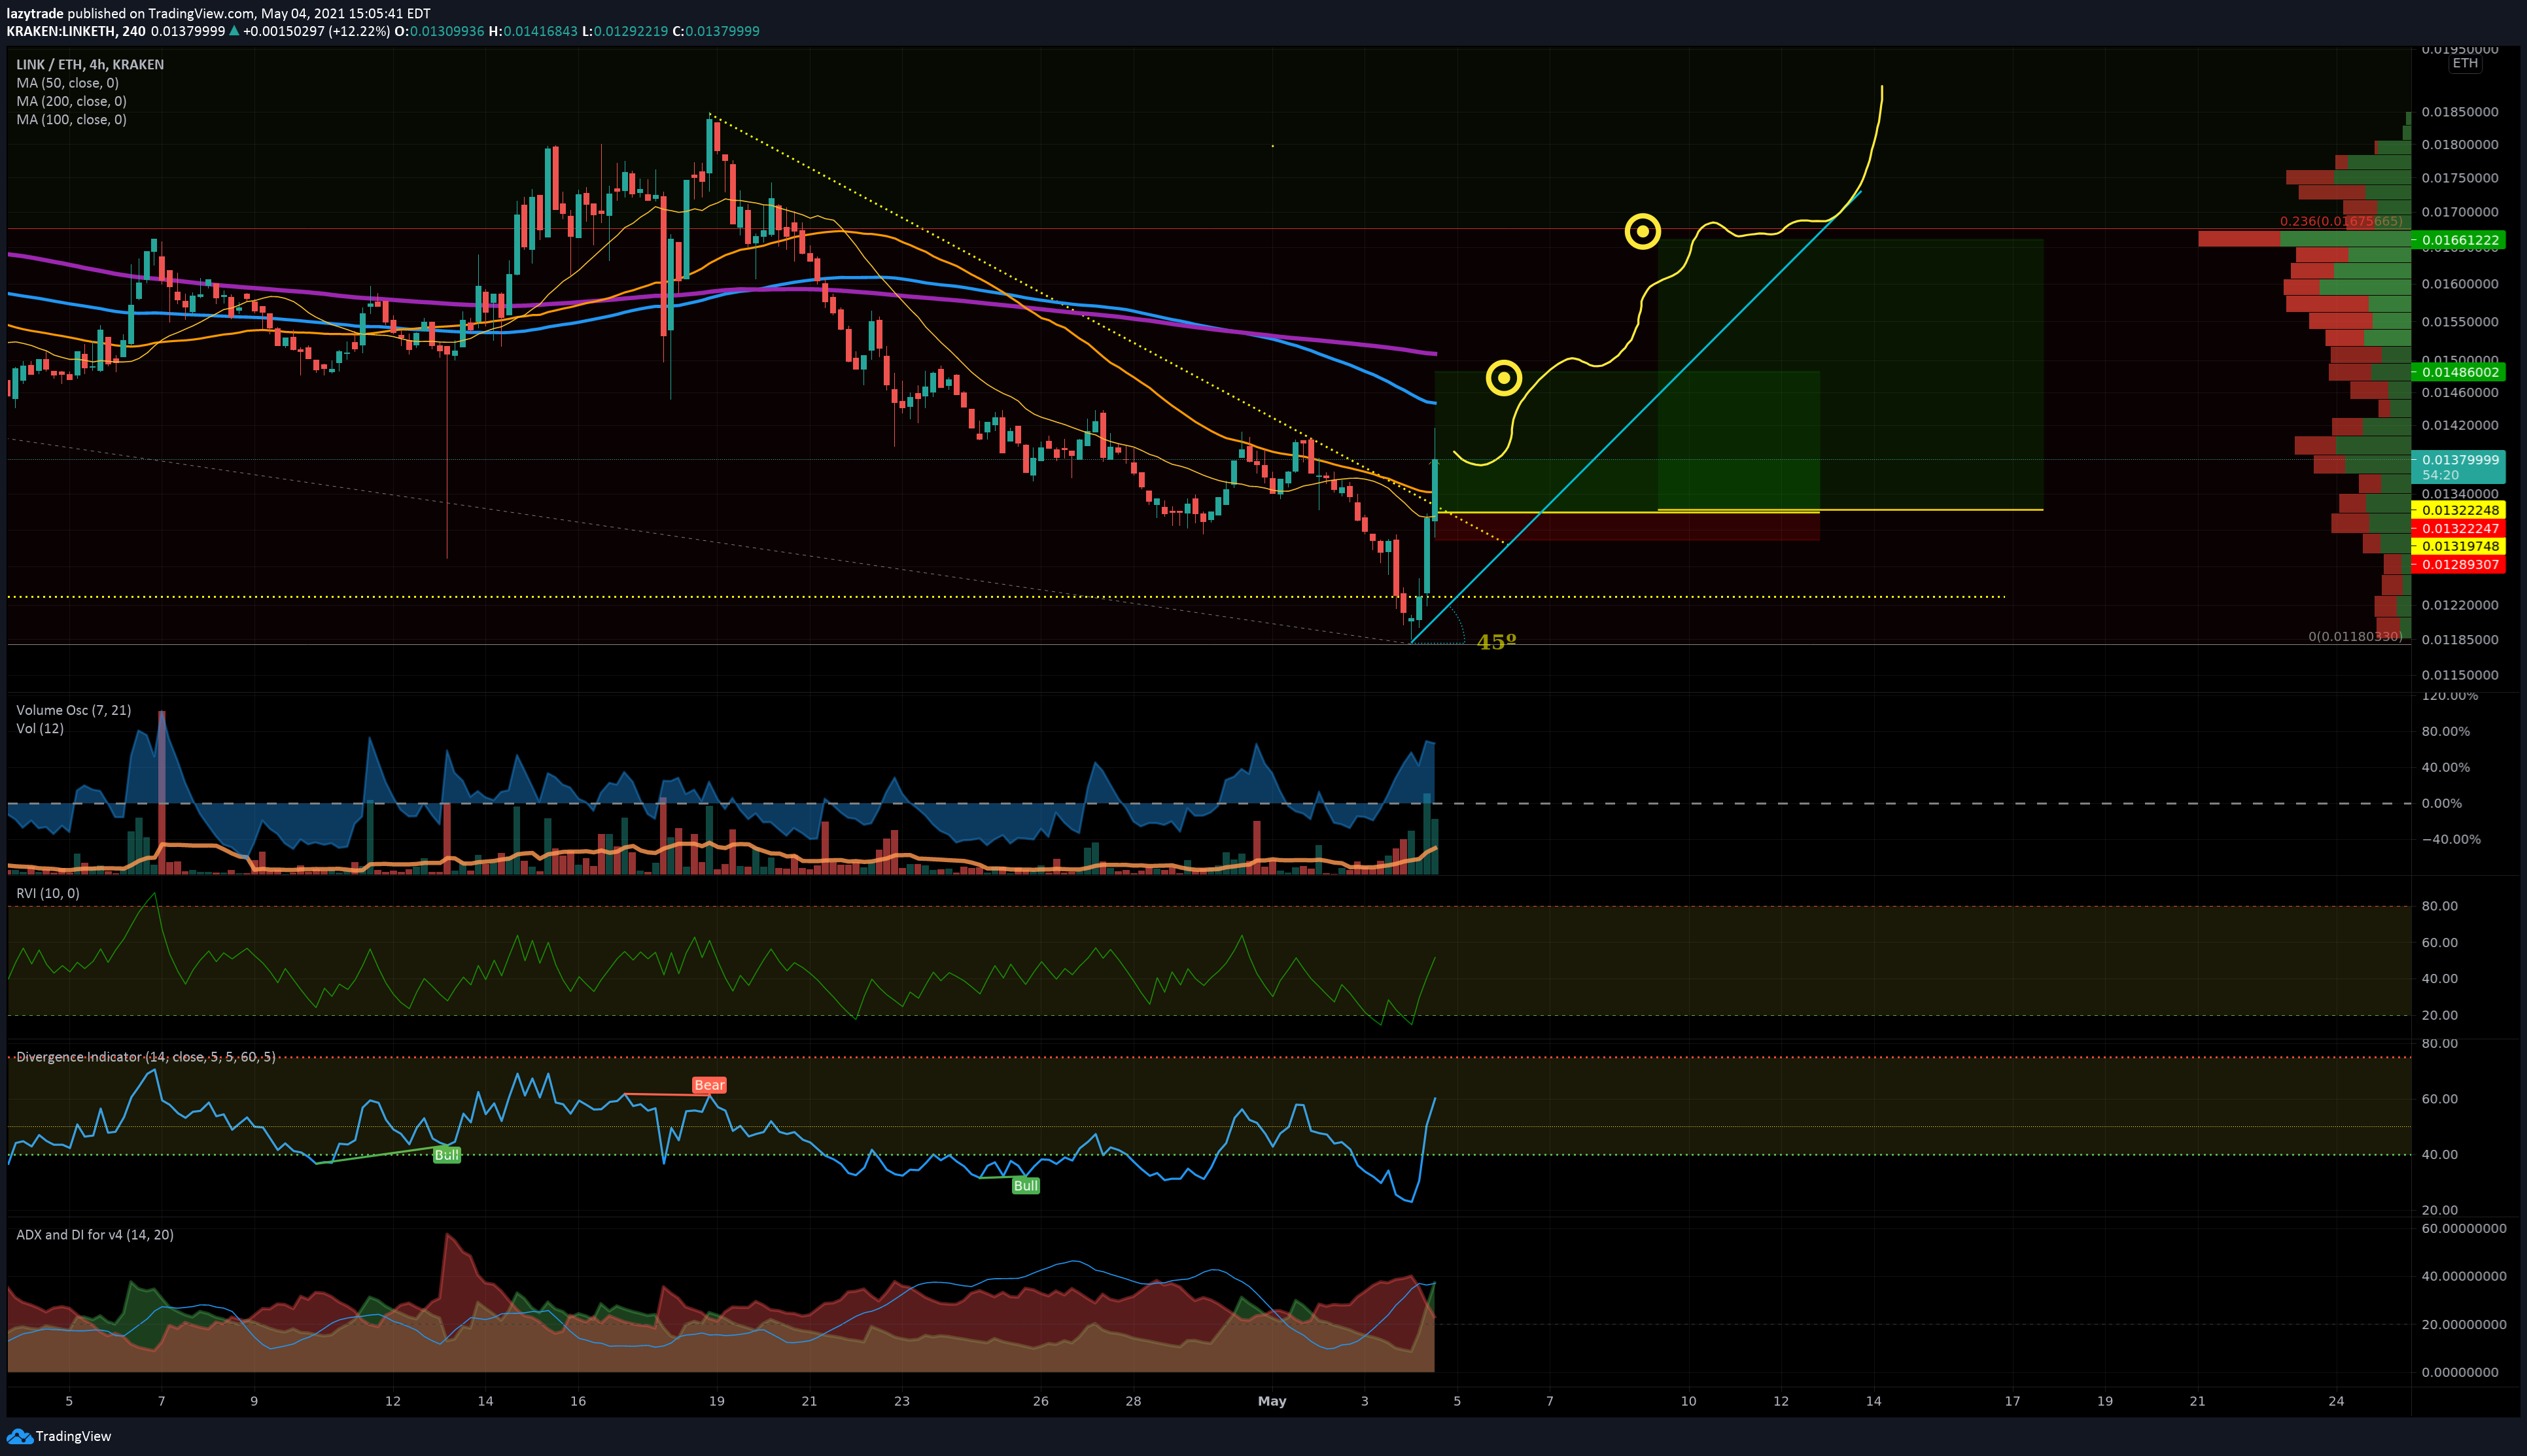2527x1456 pixels.
Task: Click the red Bear divergence tag
Action: pos(709,1085)
